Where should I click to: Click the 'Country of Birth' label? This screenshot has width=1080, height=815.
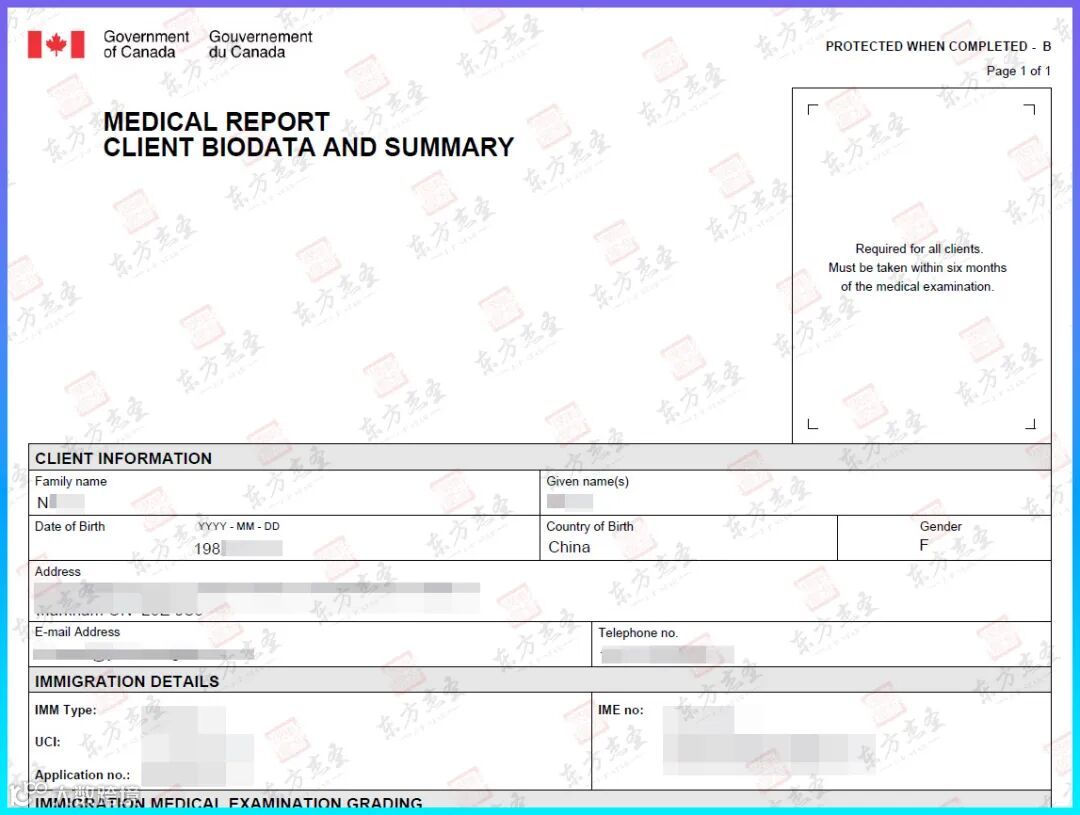point(590,526)
